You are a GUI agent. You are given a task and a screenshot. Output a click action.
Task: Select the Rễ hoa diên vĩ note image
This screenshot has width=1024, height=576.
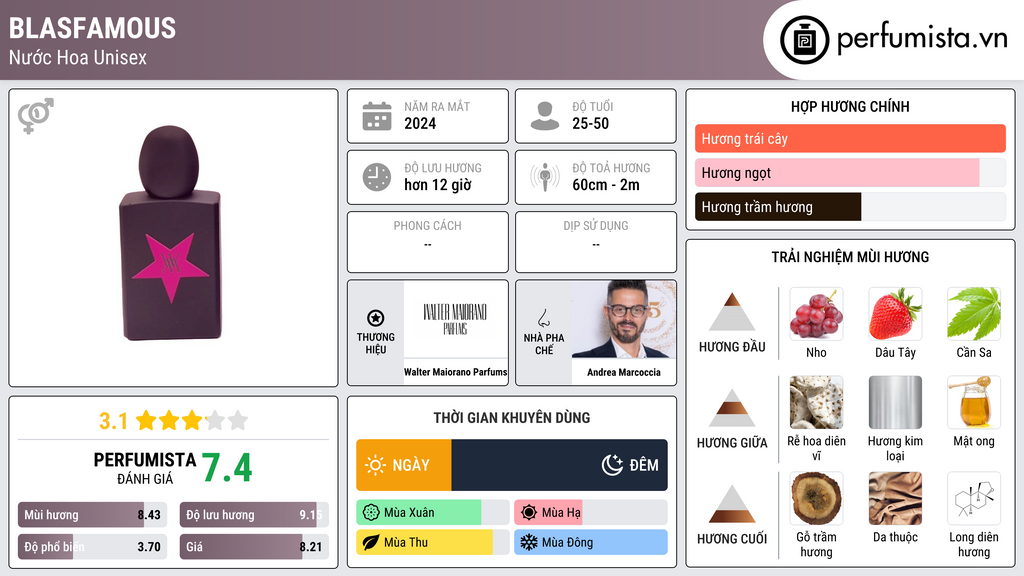tap(816, 402)
